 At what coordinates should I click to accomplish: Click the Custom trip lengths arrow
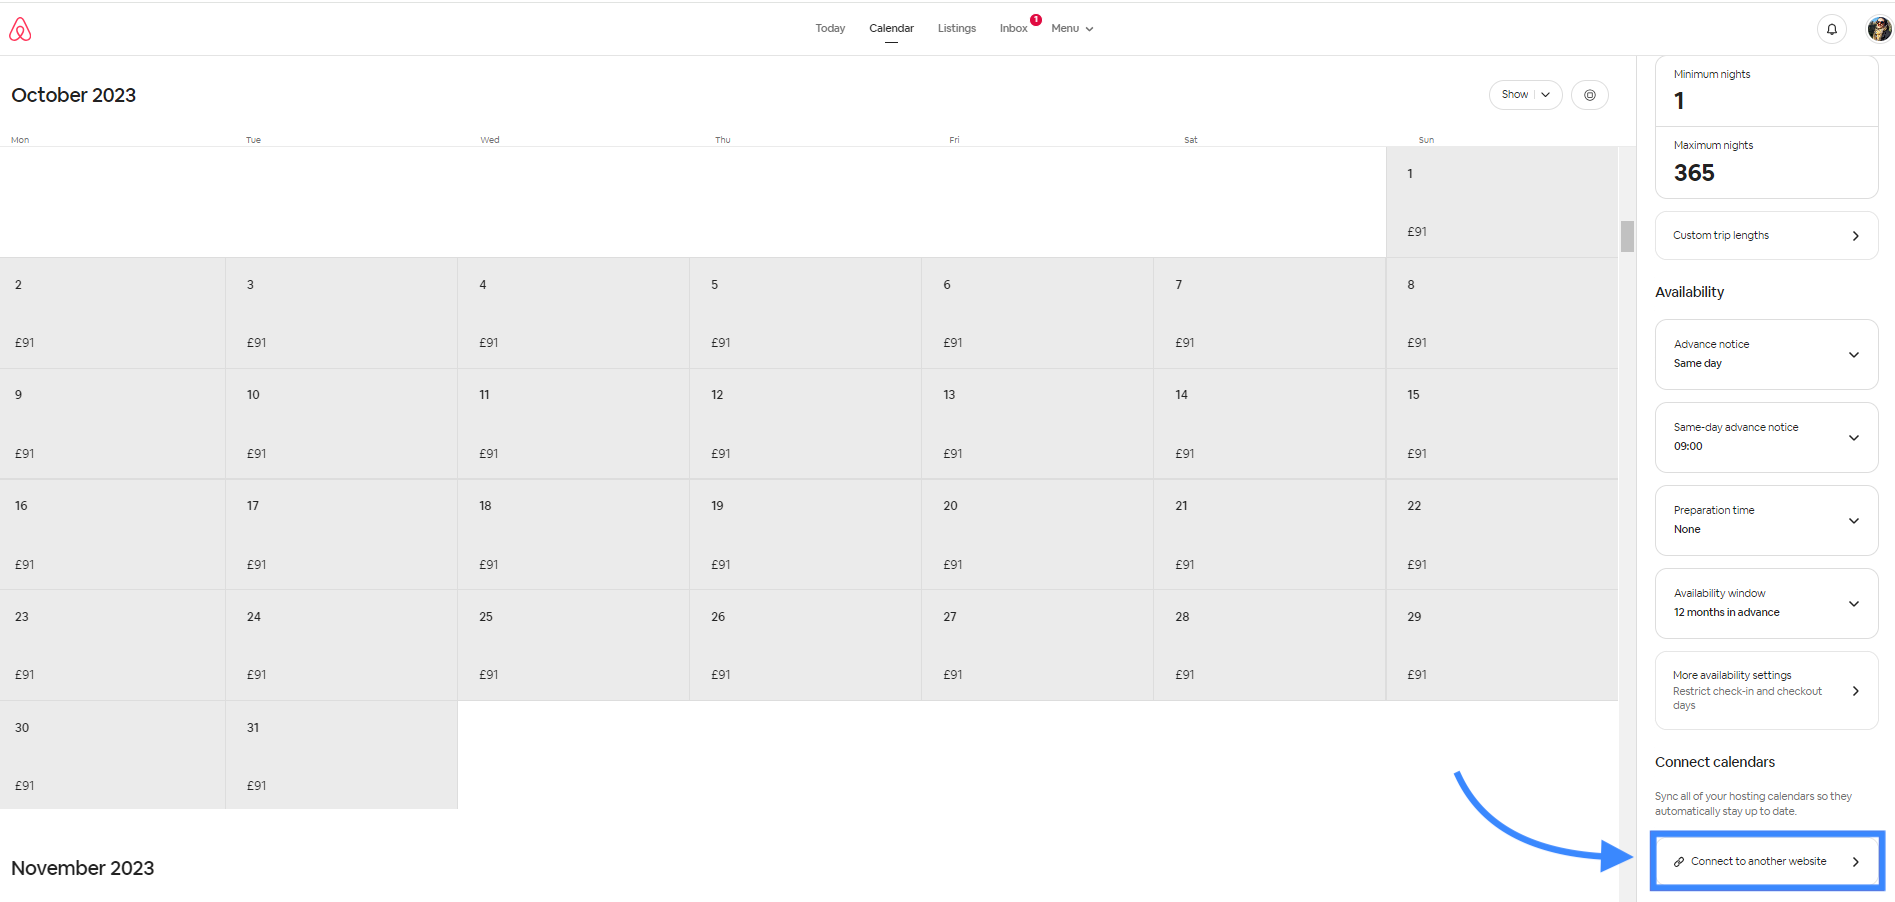click(x=1855, y=236)
